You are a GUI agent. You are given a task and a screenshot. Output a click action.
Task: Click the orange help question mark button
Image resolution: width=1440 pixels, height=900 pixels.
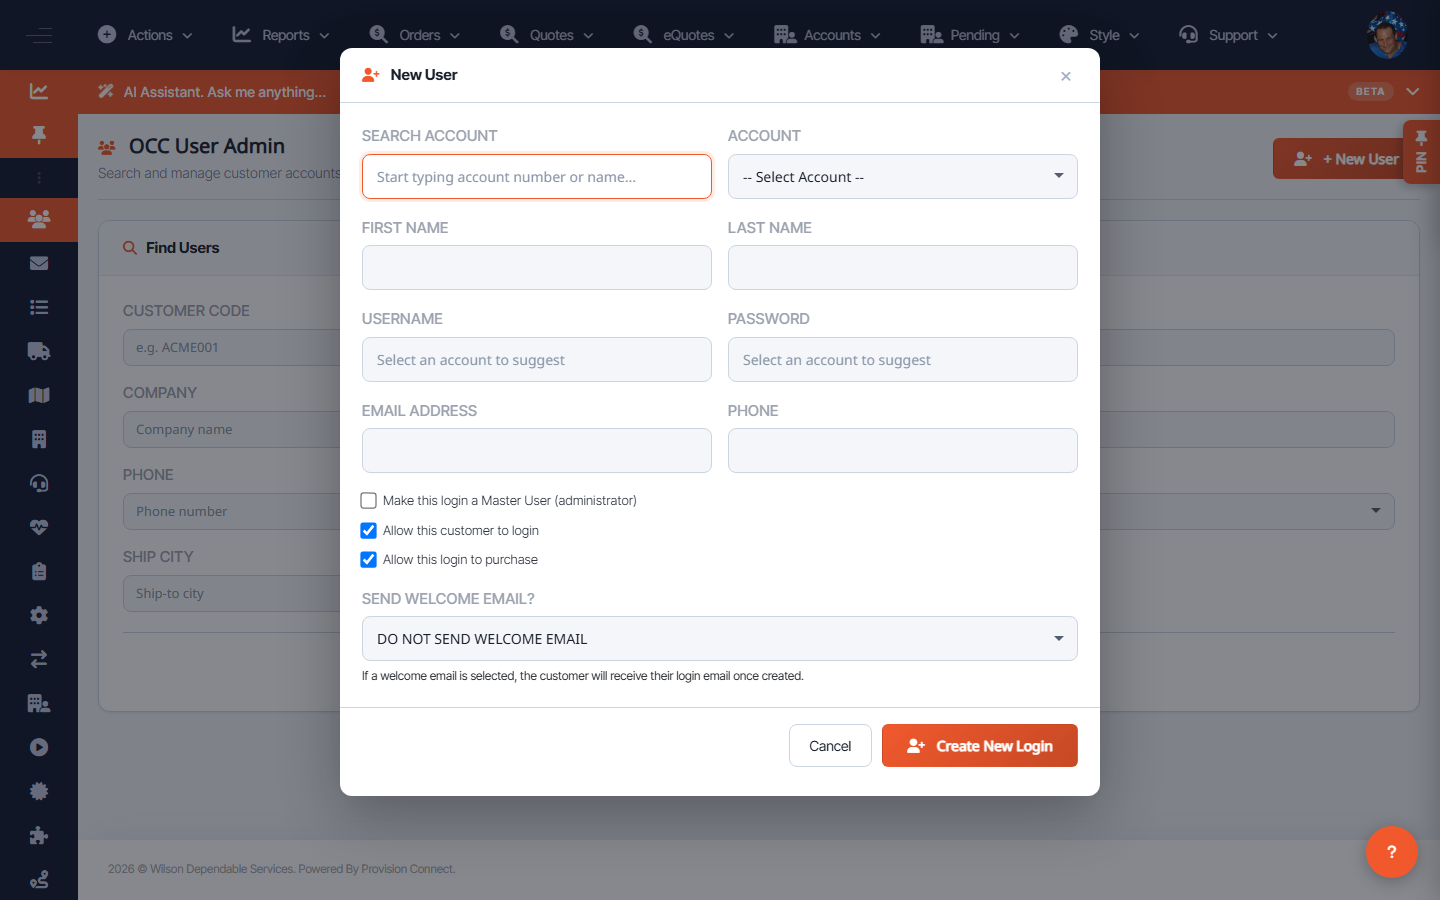tap(1391, 852)
